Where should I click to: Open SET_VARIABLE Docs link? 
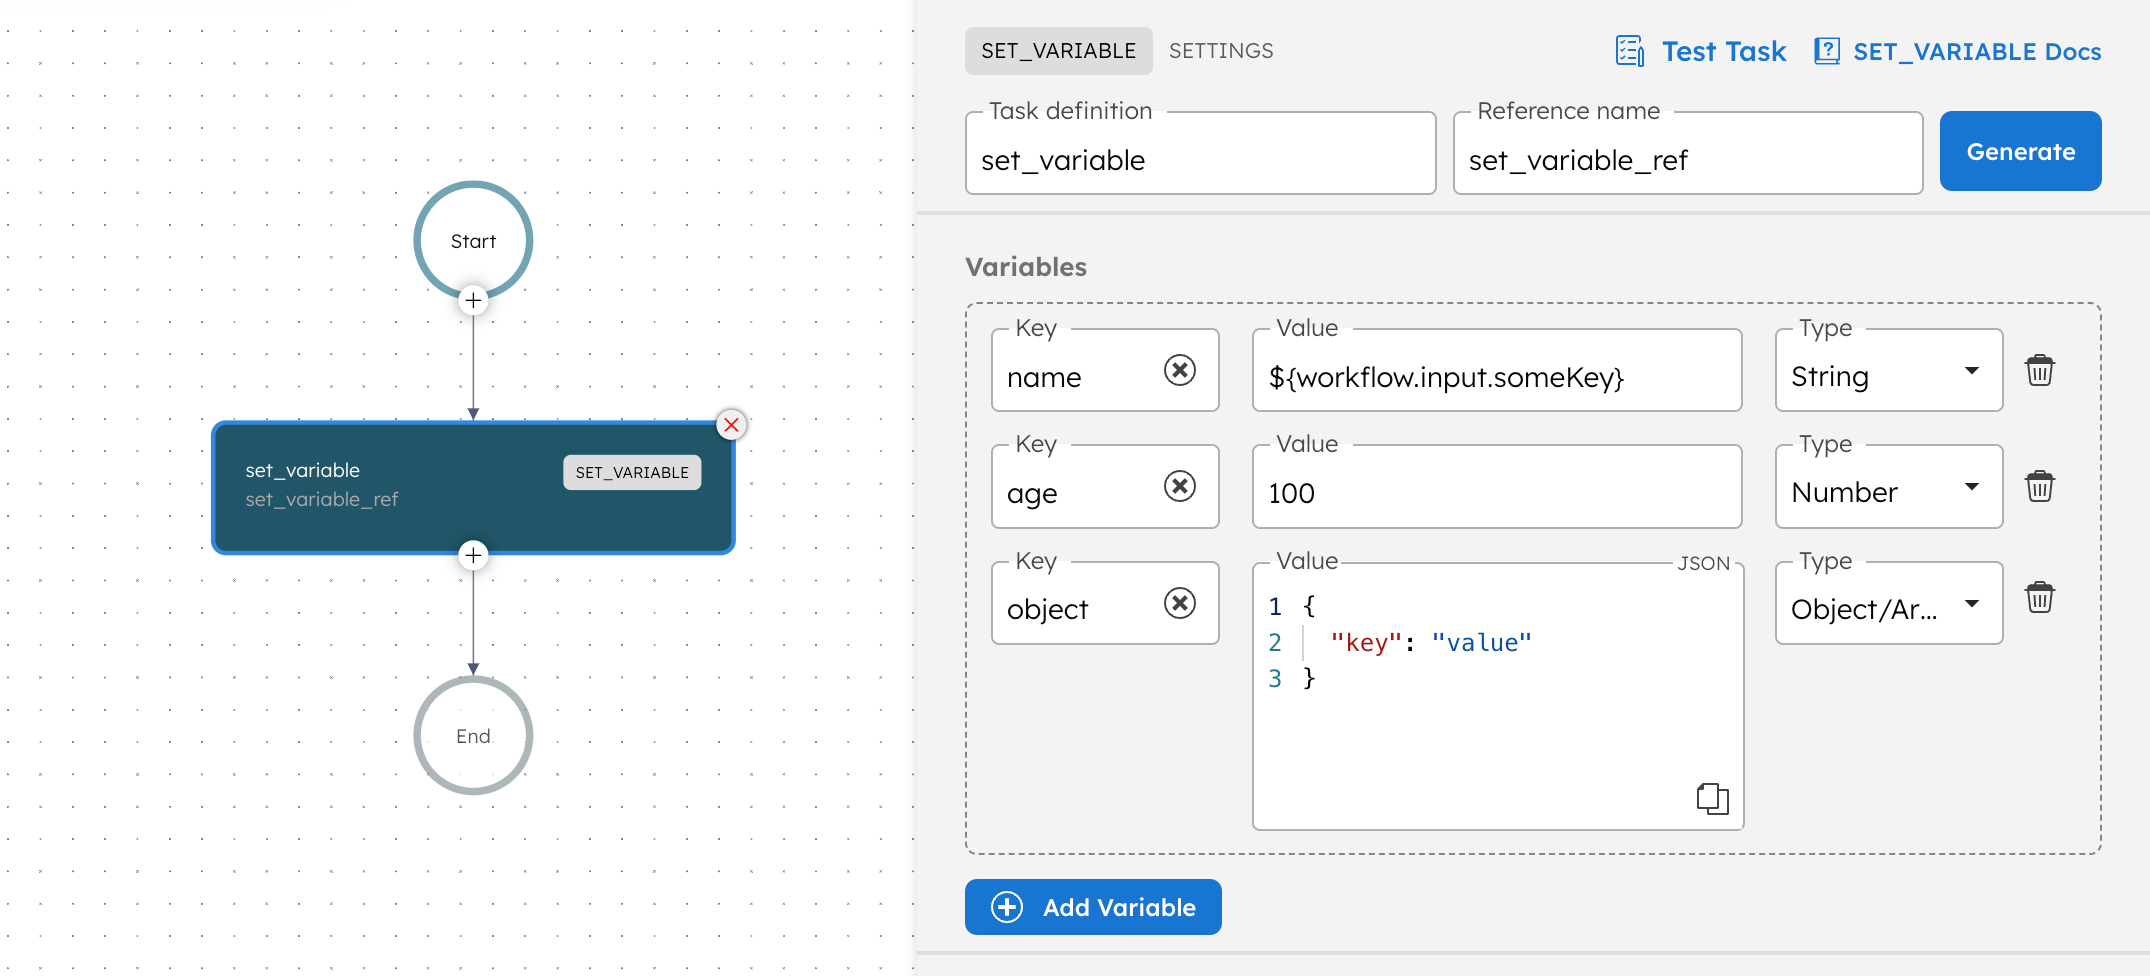1958,51
